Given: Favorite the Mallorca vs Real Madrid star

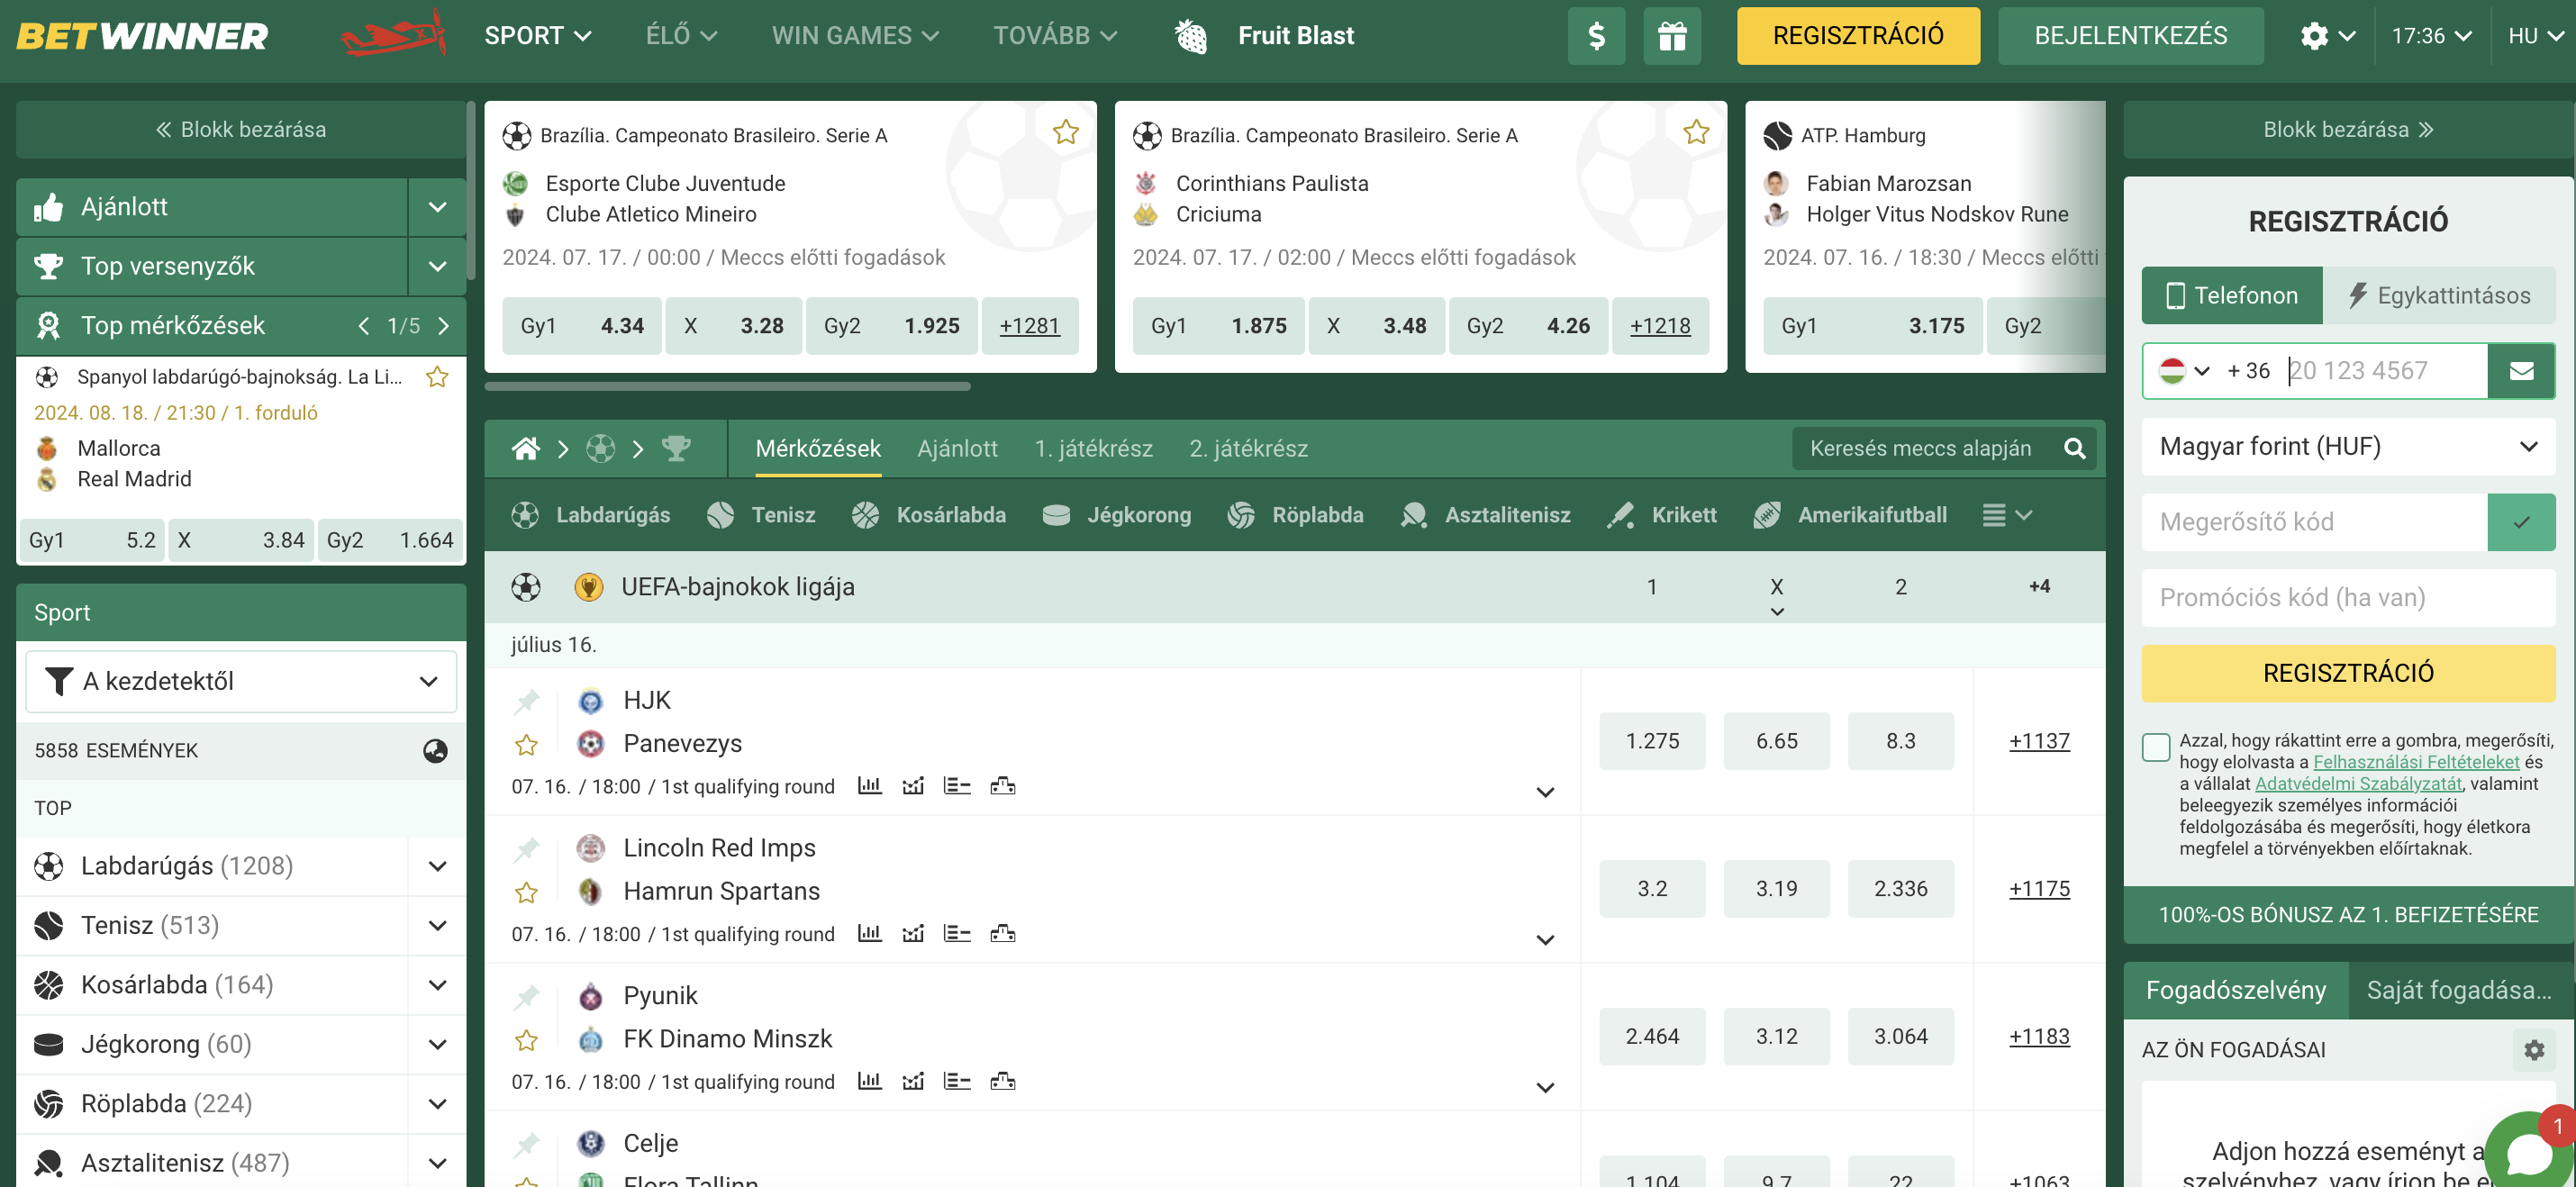Looking at the screenshot, I should click(x=437, y=377).
